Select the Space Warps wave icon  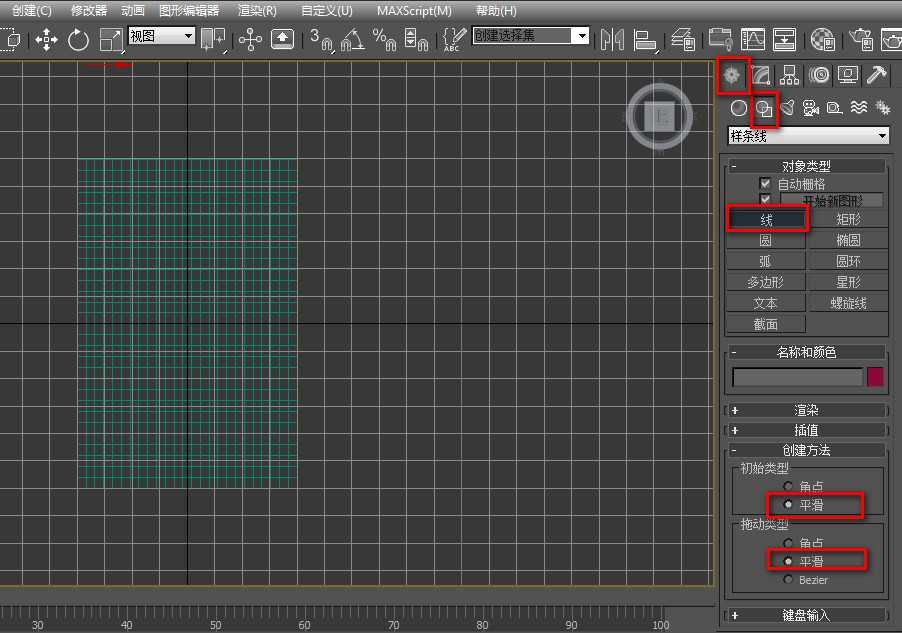click(x=859, y=108)
